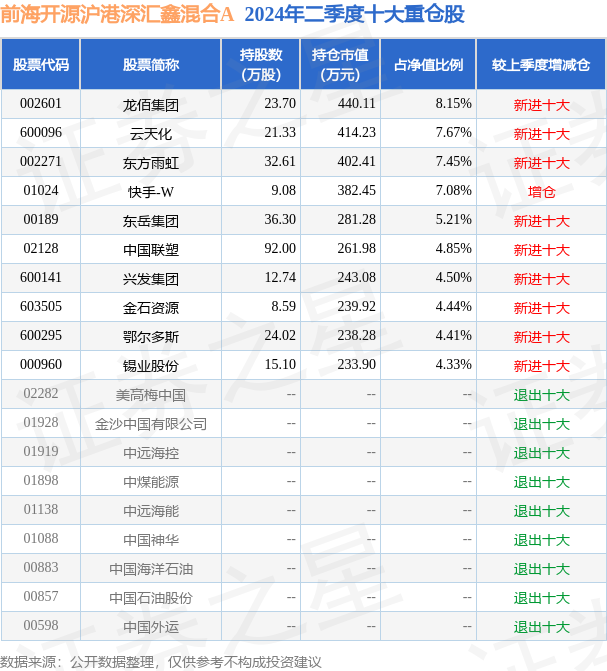Screen dimensions: 607x671
Task: Click stock name 中远海控
Action: 151,453
